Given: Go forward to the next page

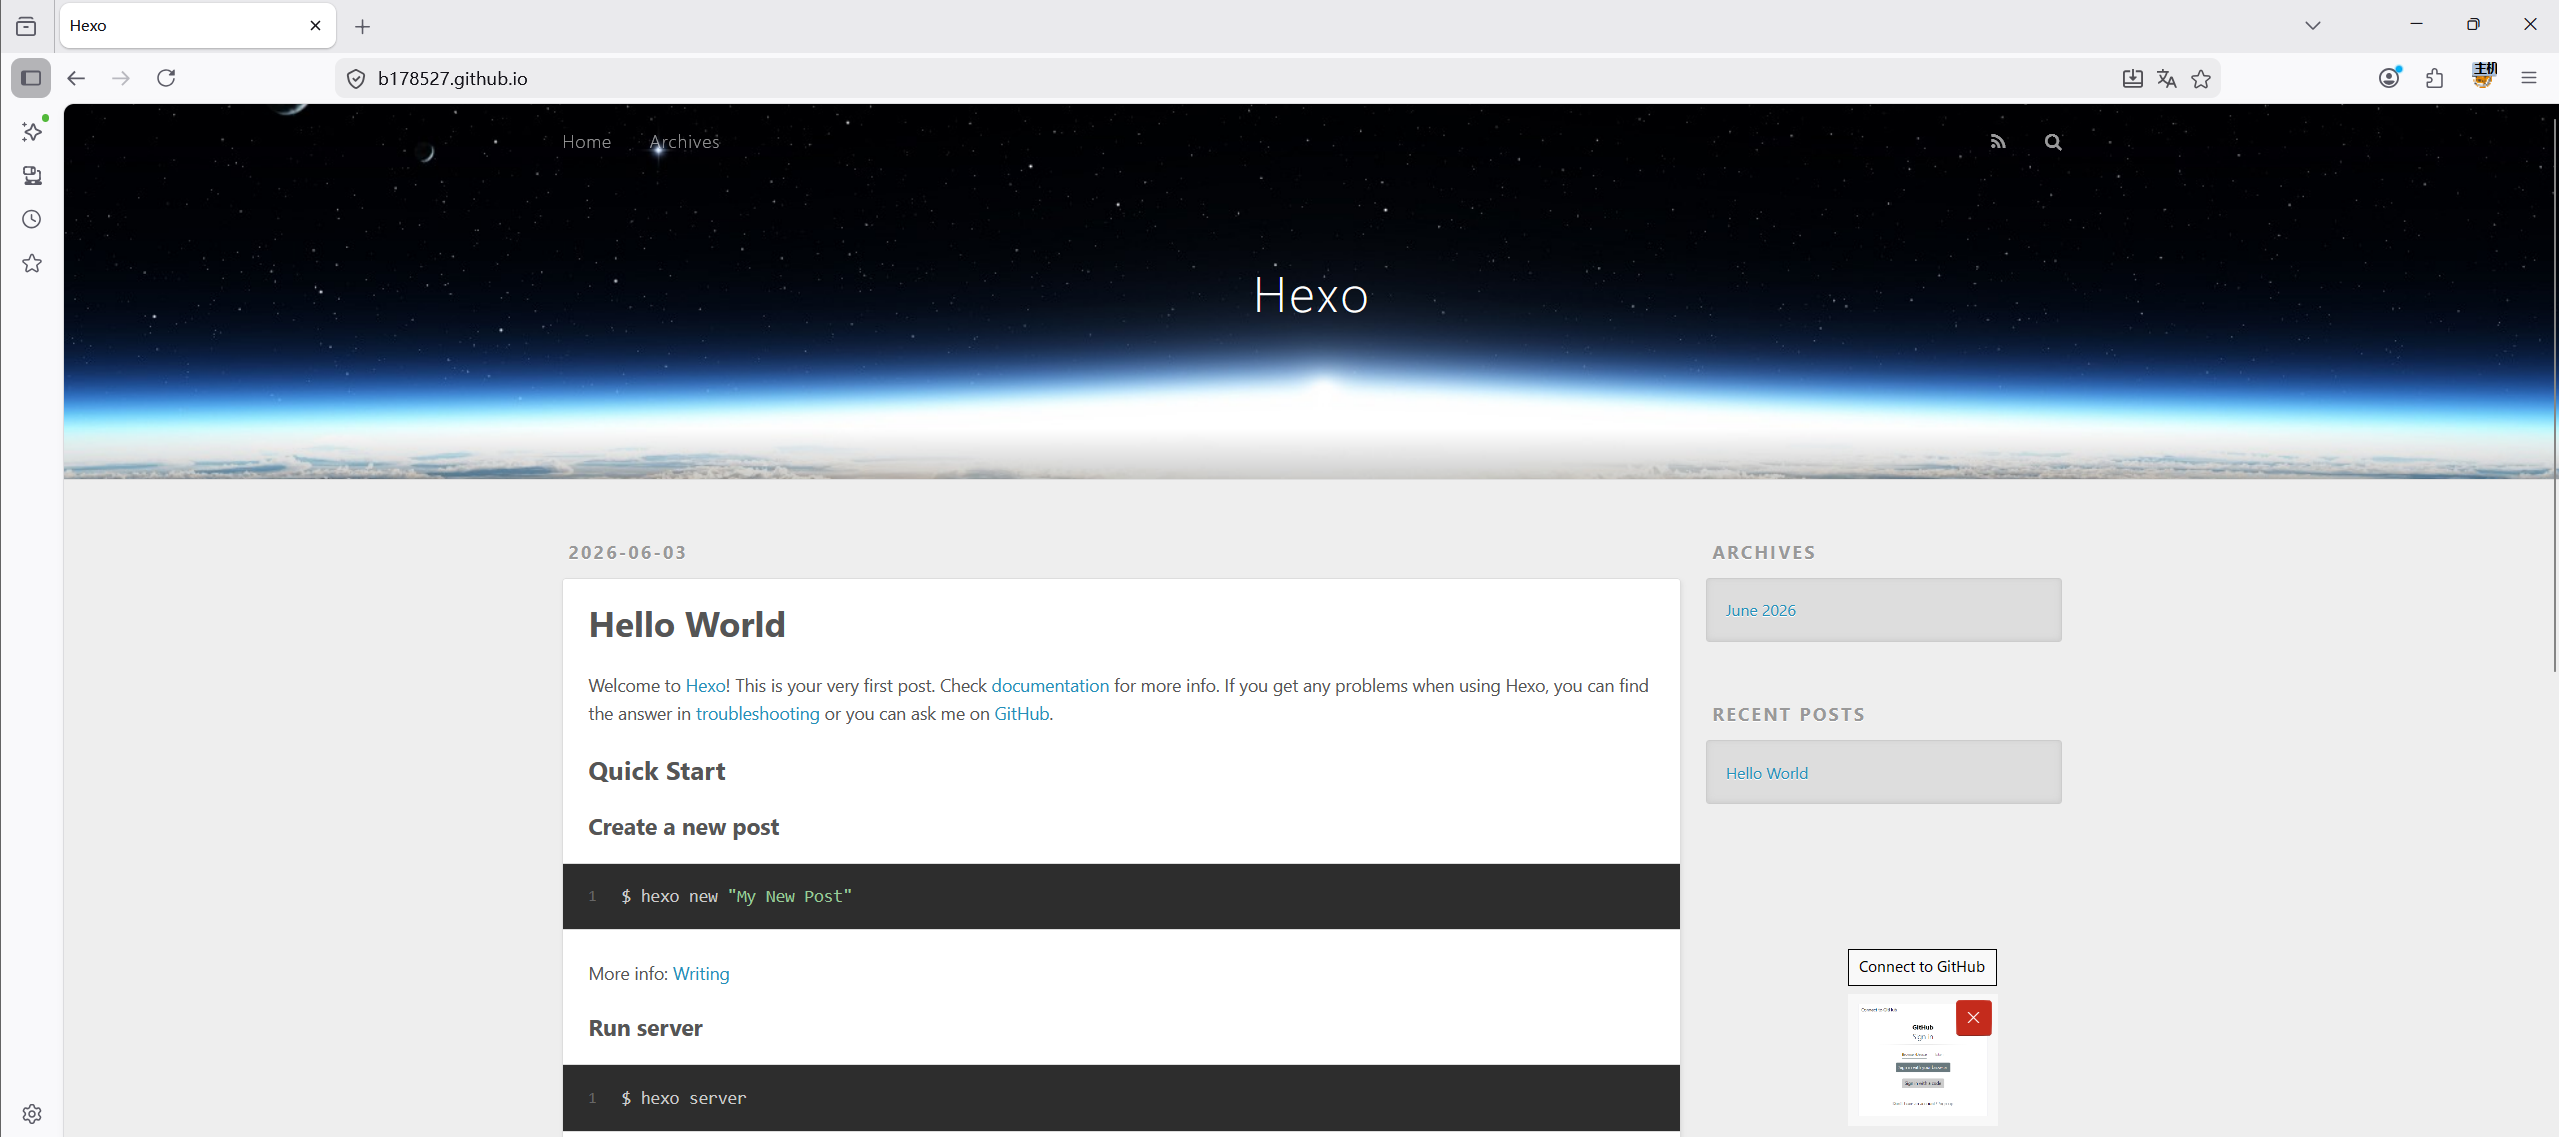Looking at the screenshot, I should point(121,78).
